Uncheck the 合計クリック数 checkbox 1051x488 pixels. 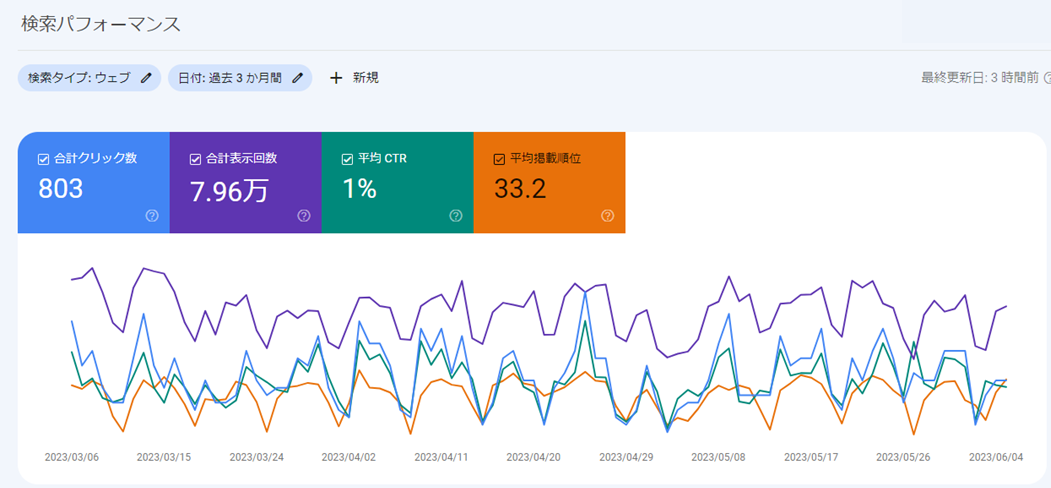(44, 160)
